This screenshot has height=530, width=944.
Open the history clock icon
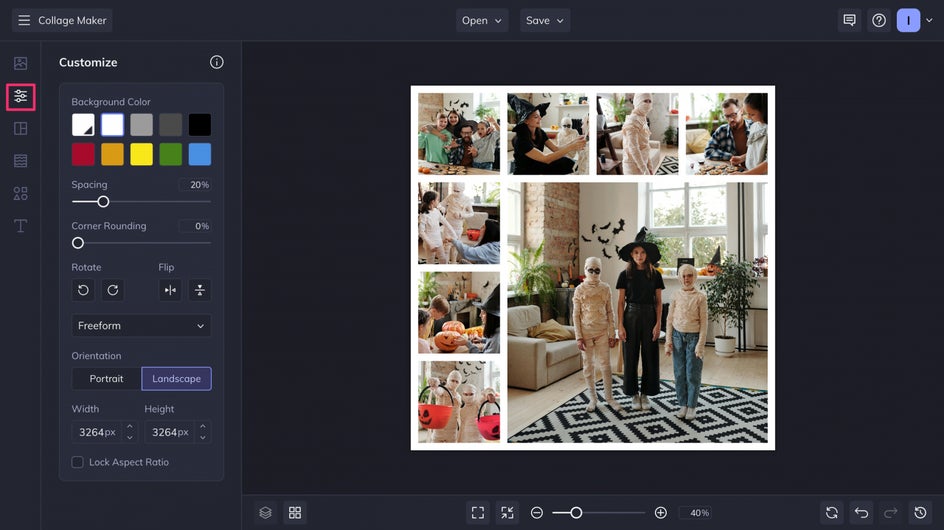pos(921,513)
